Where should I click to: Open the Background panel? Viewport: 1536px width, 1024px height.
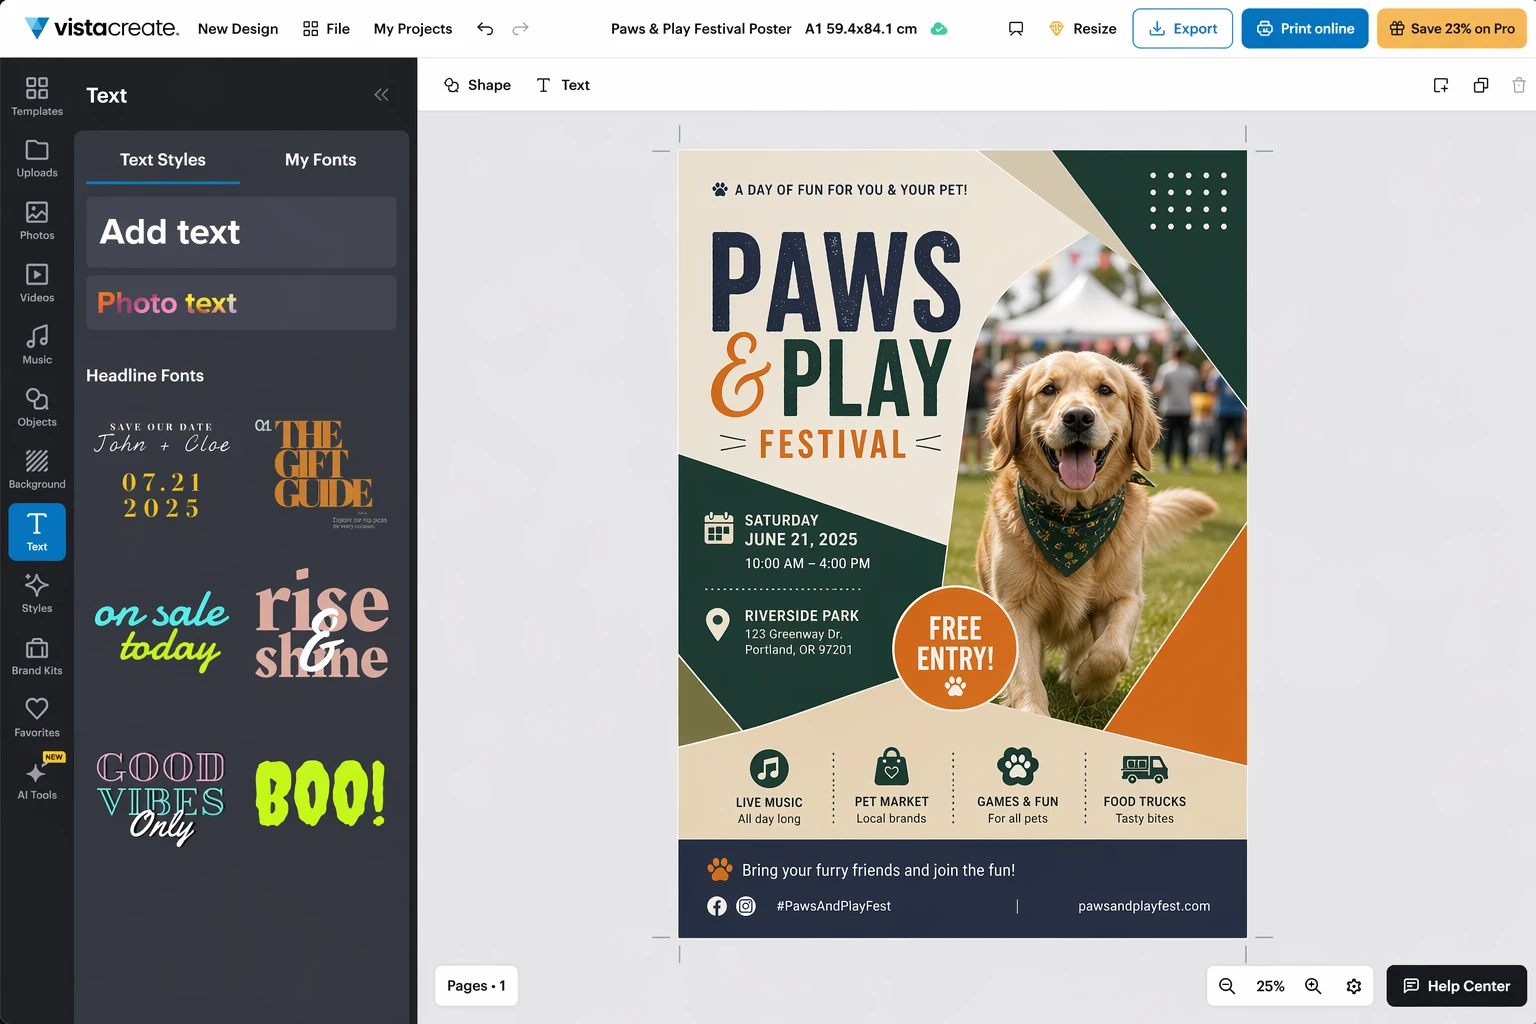coord(37,469)
